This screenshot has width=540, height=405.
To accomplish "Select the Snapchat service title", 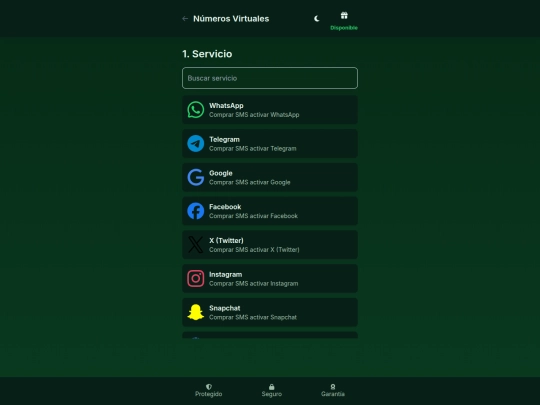I will point(225,308).
